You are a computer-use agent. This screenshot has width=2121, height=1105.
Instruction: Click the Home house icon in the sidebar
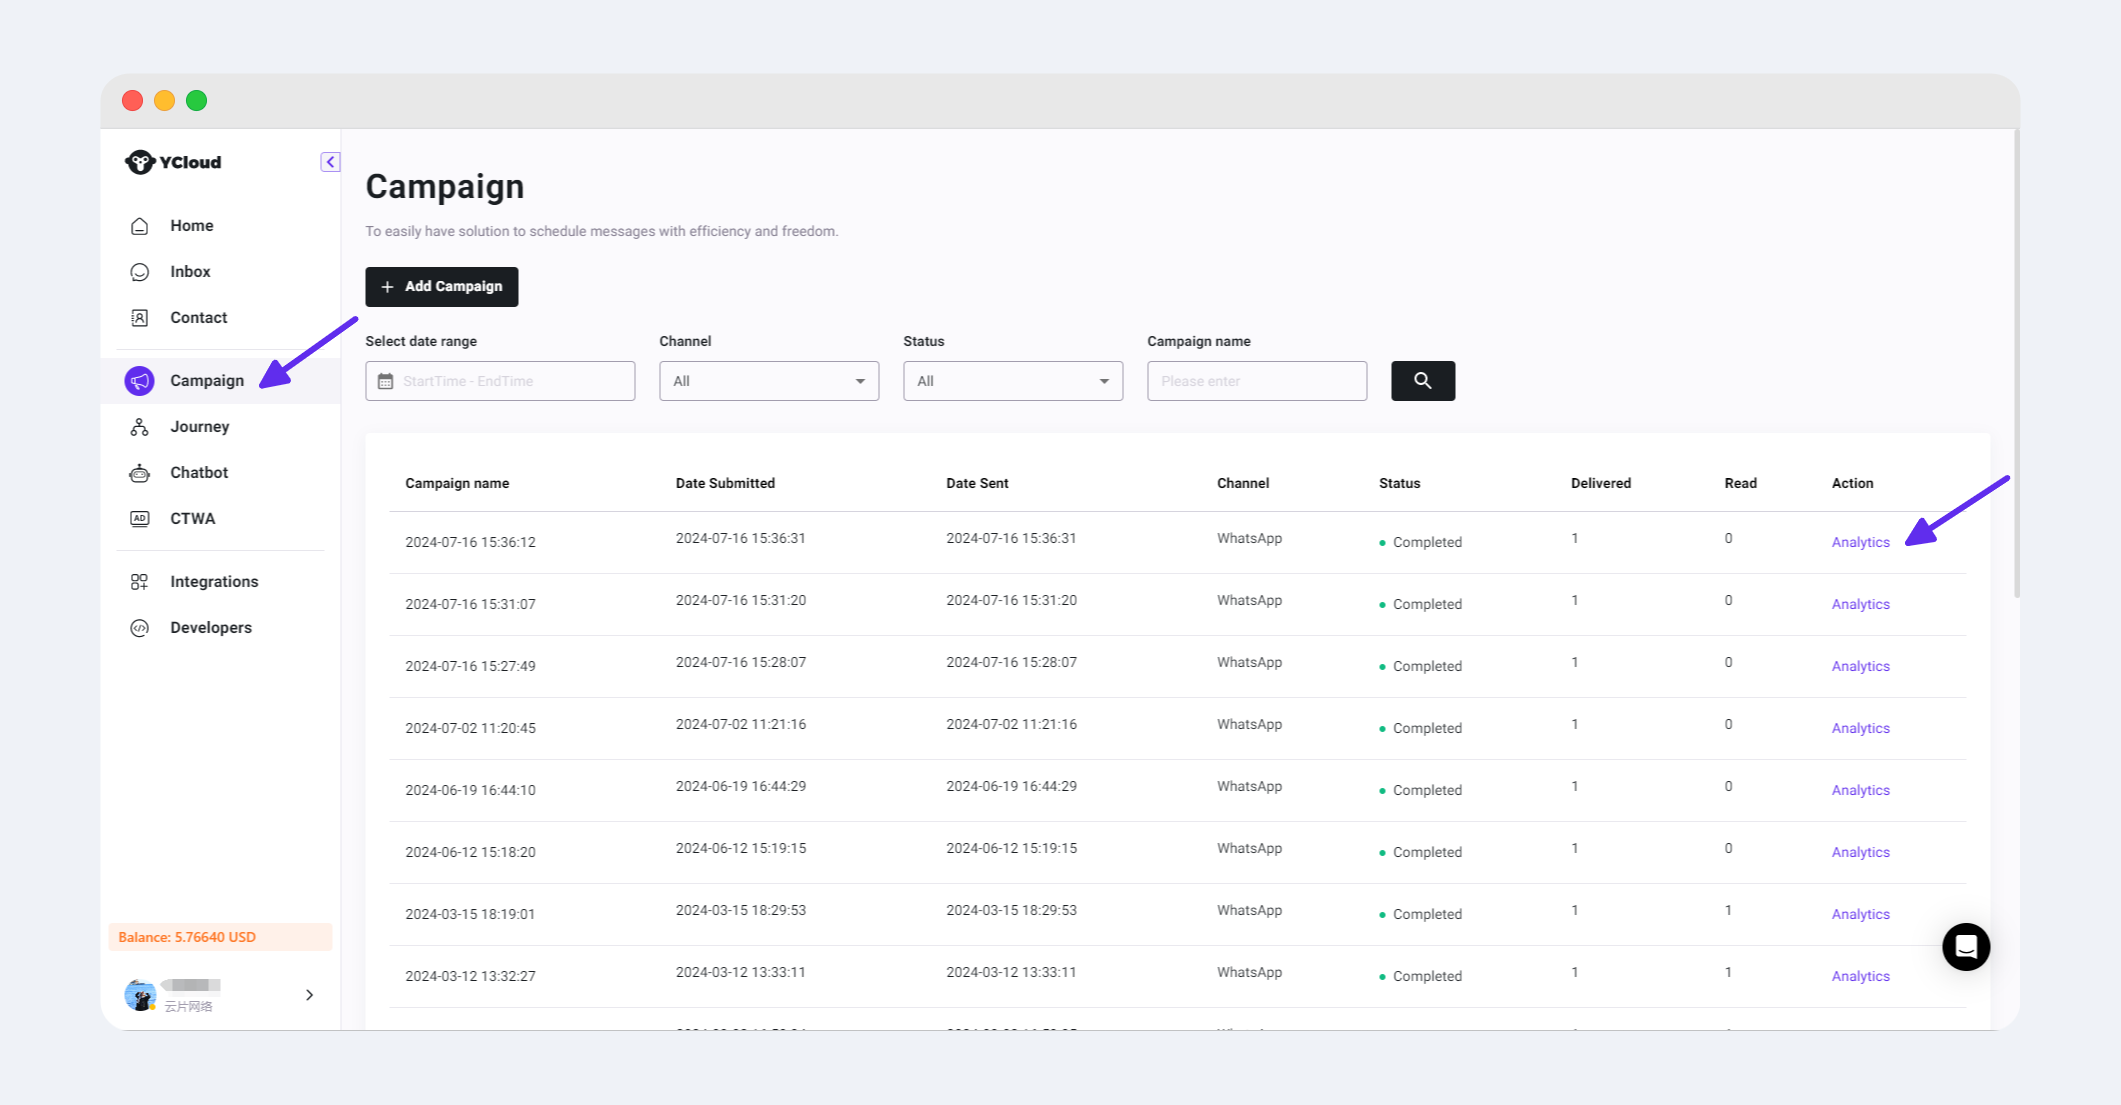140,226
